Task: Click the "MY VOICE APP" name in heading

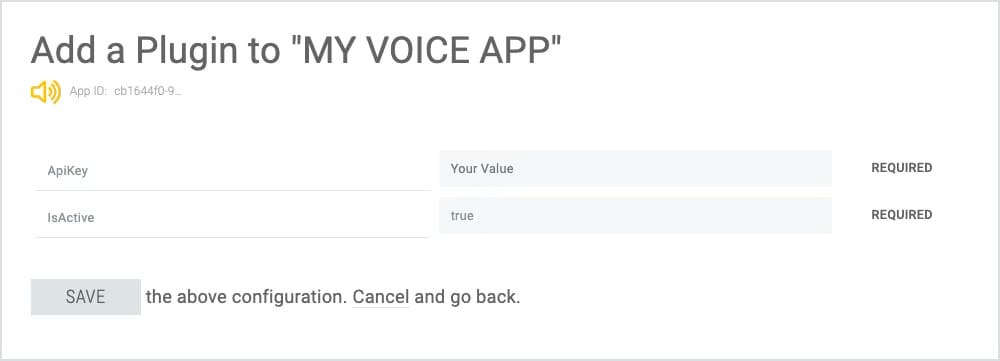Action: pyautogui.click(x=425, y=51)
